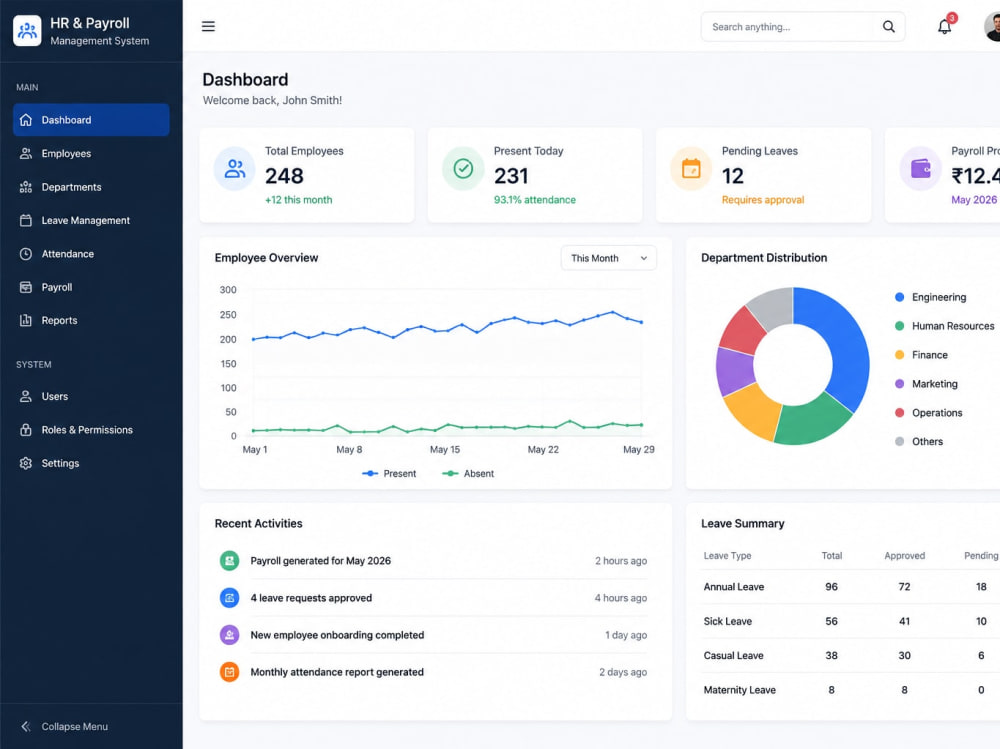1000x749 pixels.
Task: Click the green donut chart segment
Action: [813, 422]
